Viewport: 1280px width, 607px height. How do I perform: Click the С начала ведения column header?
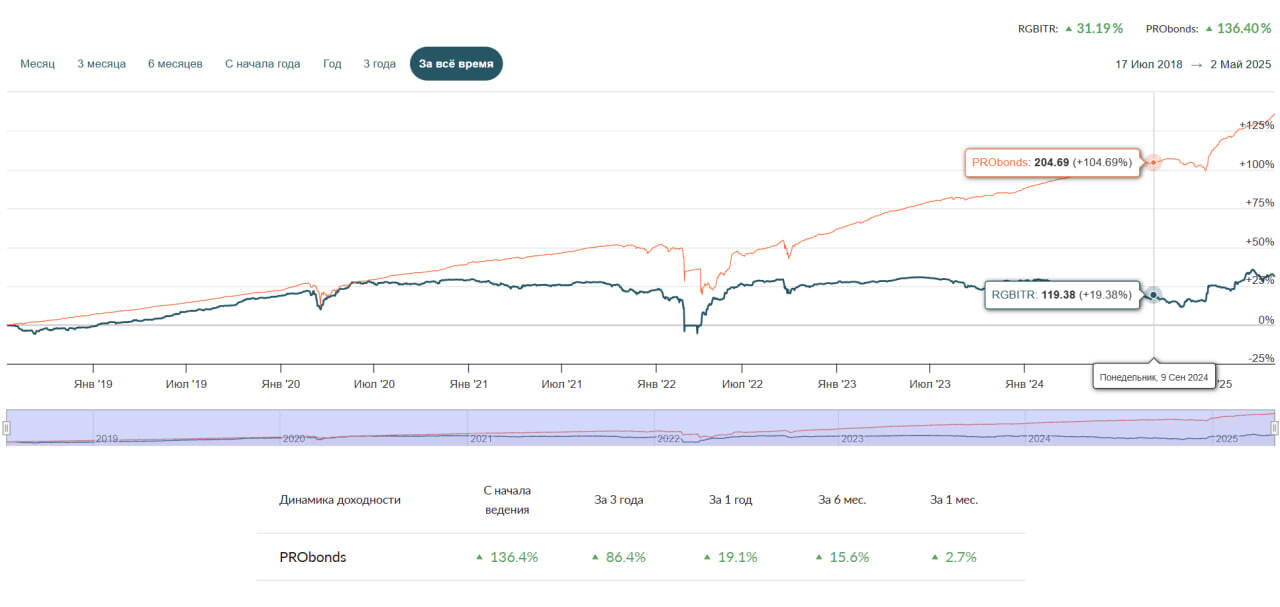tap(507, 500)
